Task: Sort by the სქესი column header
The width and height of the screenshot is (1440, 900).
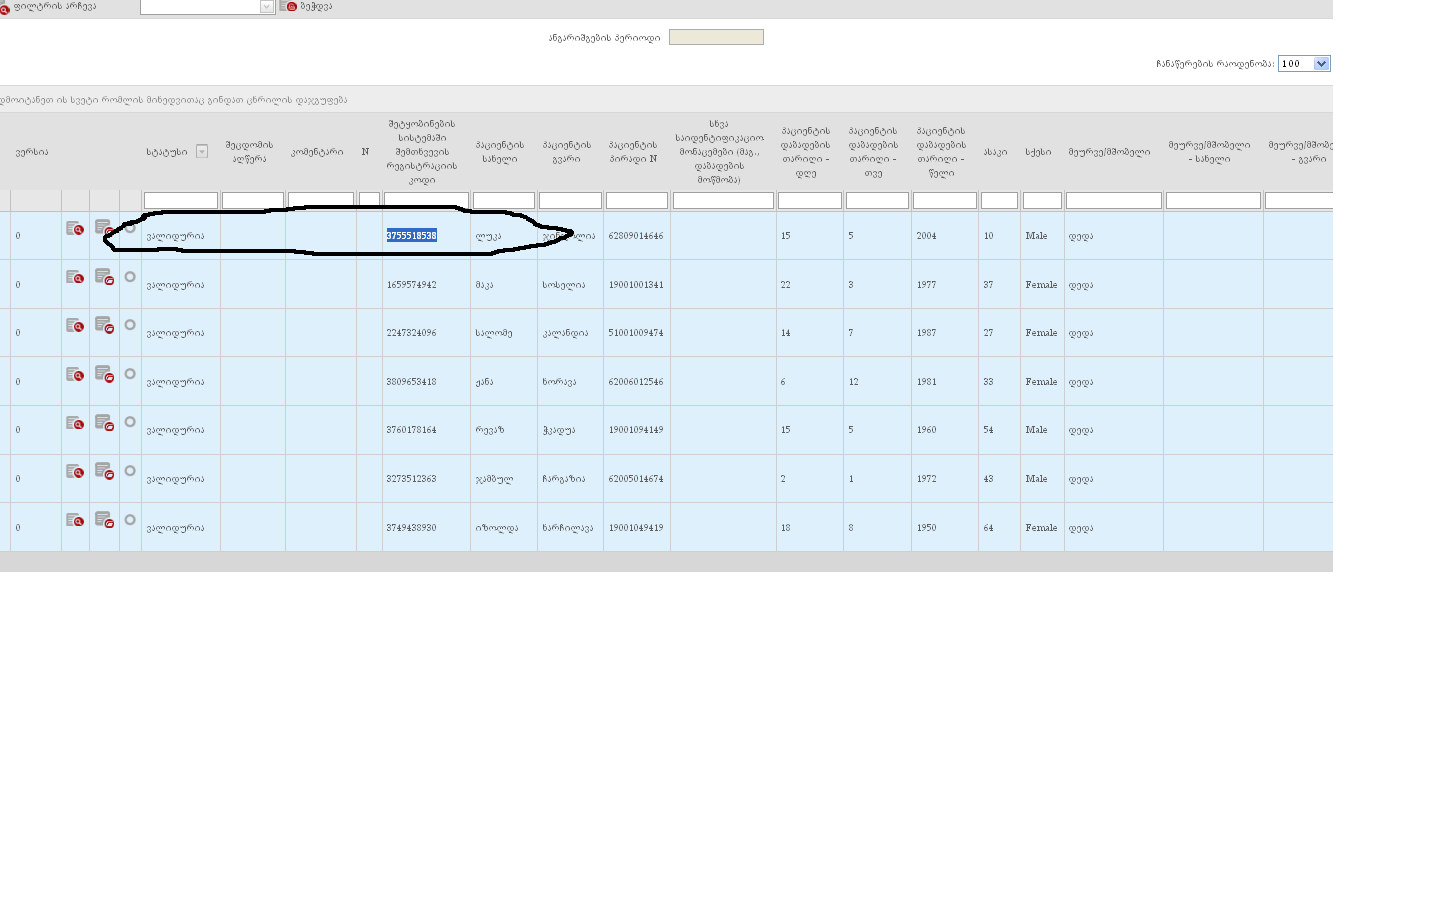Action: click(1038, 152)
